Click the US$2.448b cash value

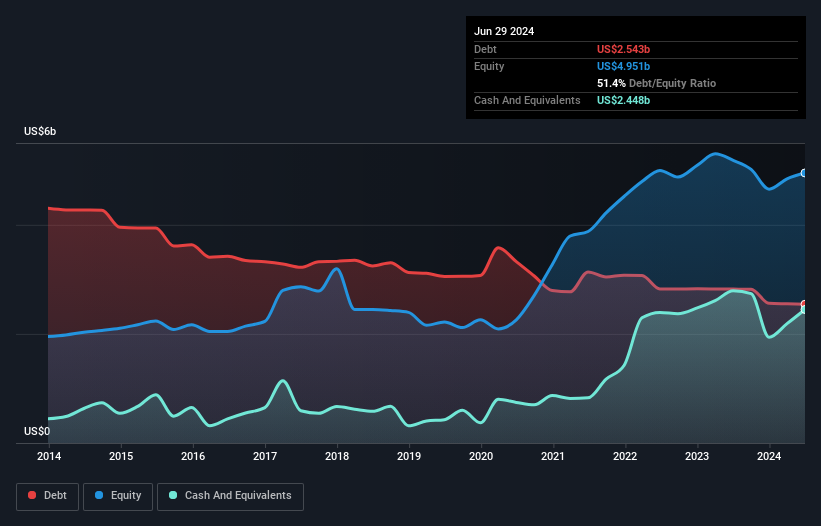[x=623, y=100]
